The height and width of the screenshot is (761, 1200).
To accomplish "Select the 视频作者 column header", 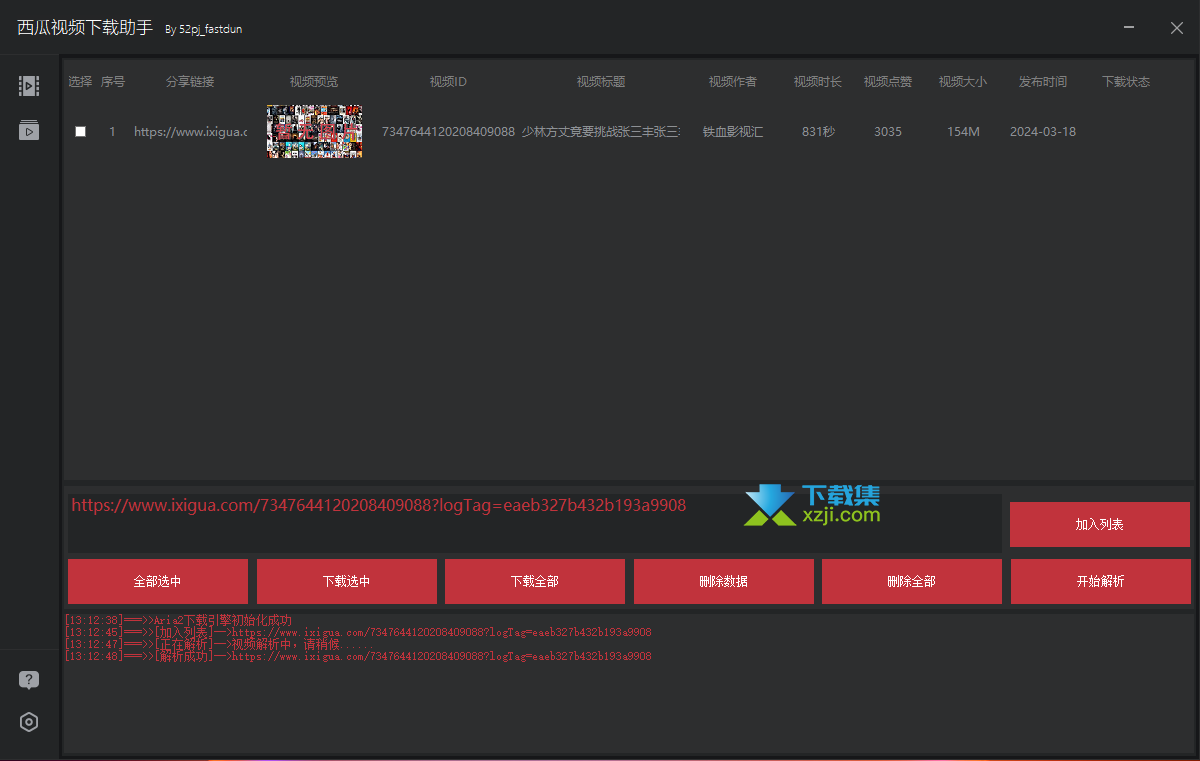I will (x=733, y=82).
